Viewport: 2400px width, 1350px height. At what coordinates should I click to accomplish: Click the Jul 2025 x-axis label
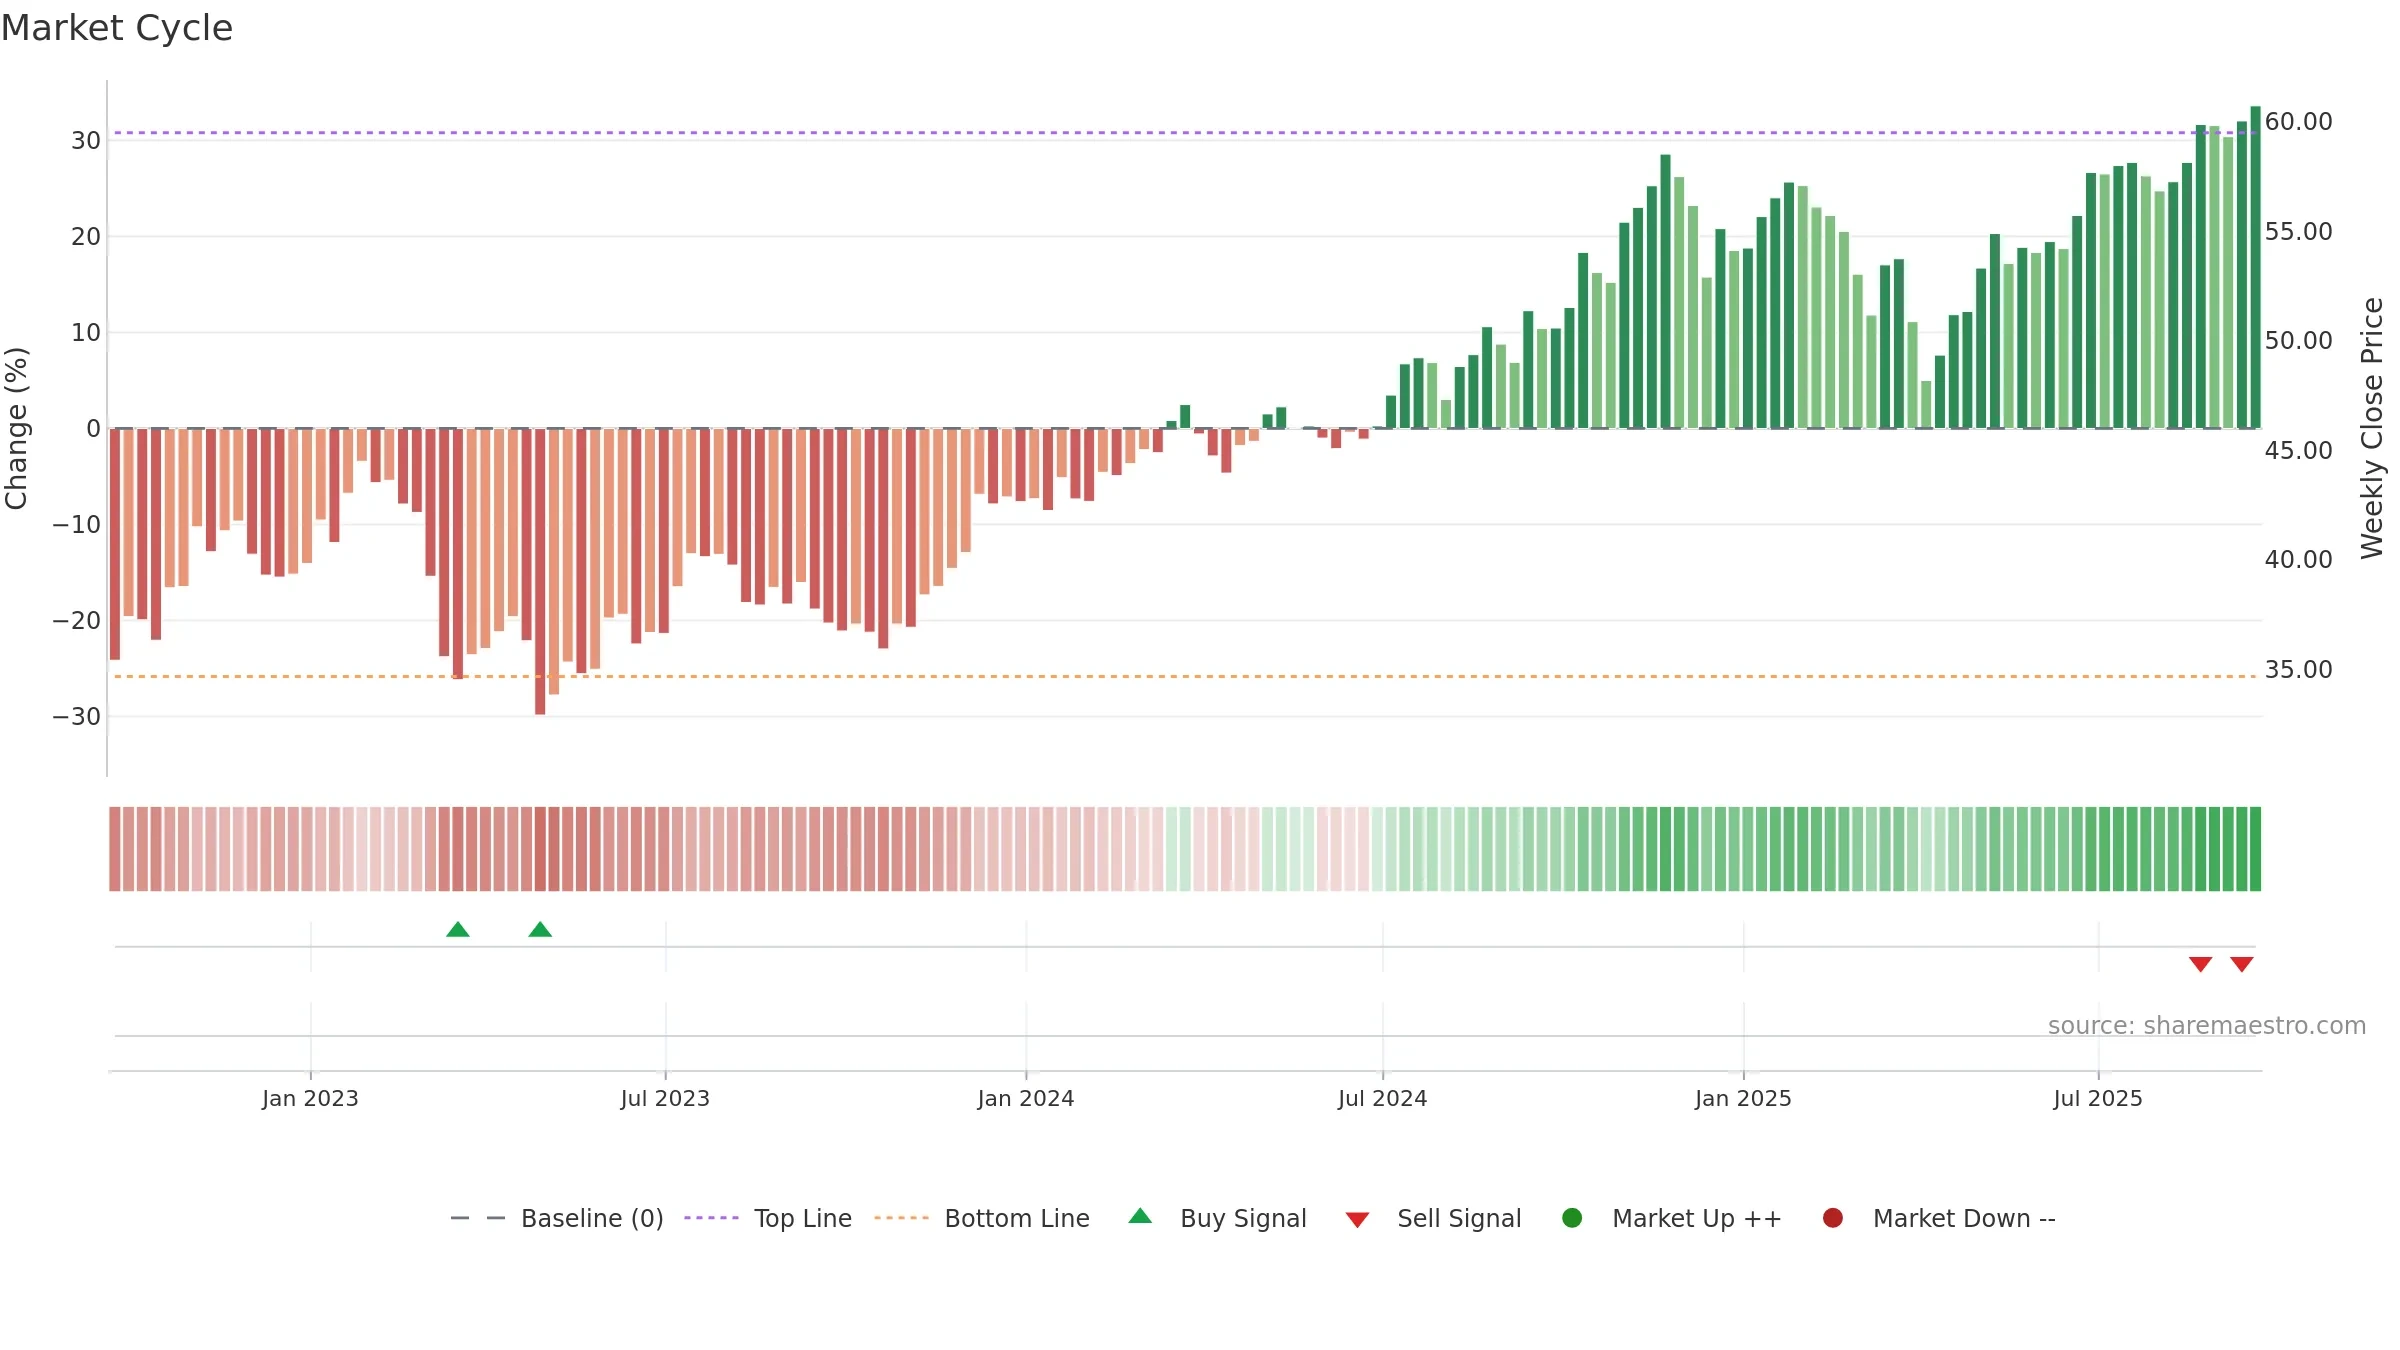2098,1098
